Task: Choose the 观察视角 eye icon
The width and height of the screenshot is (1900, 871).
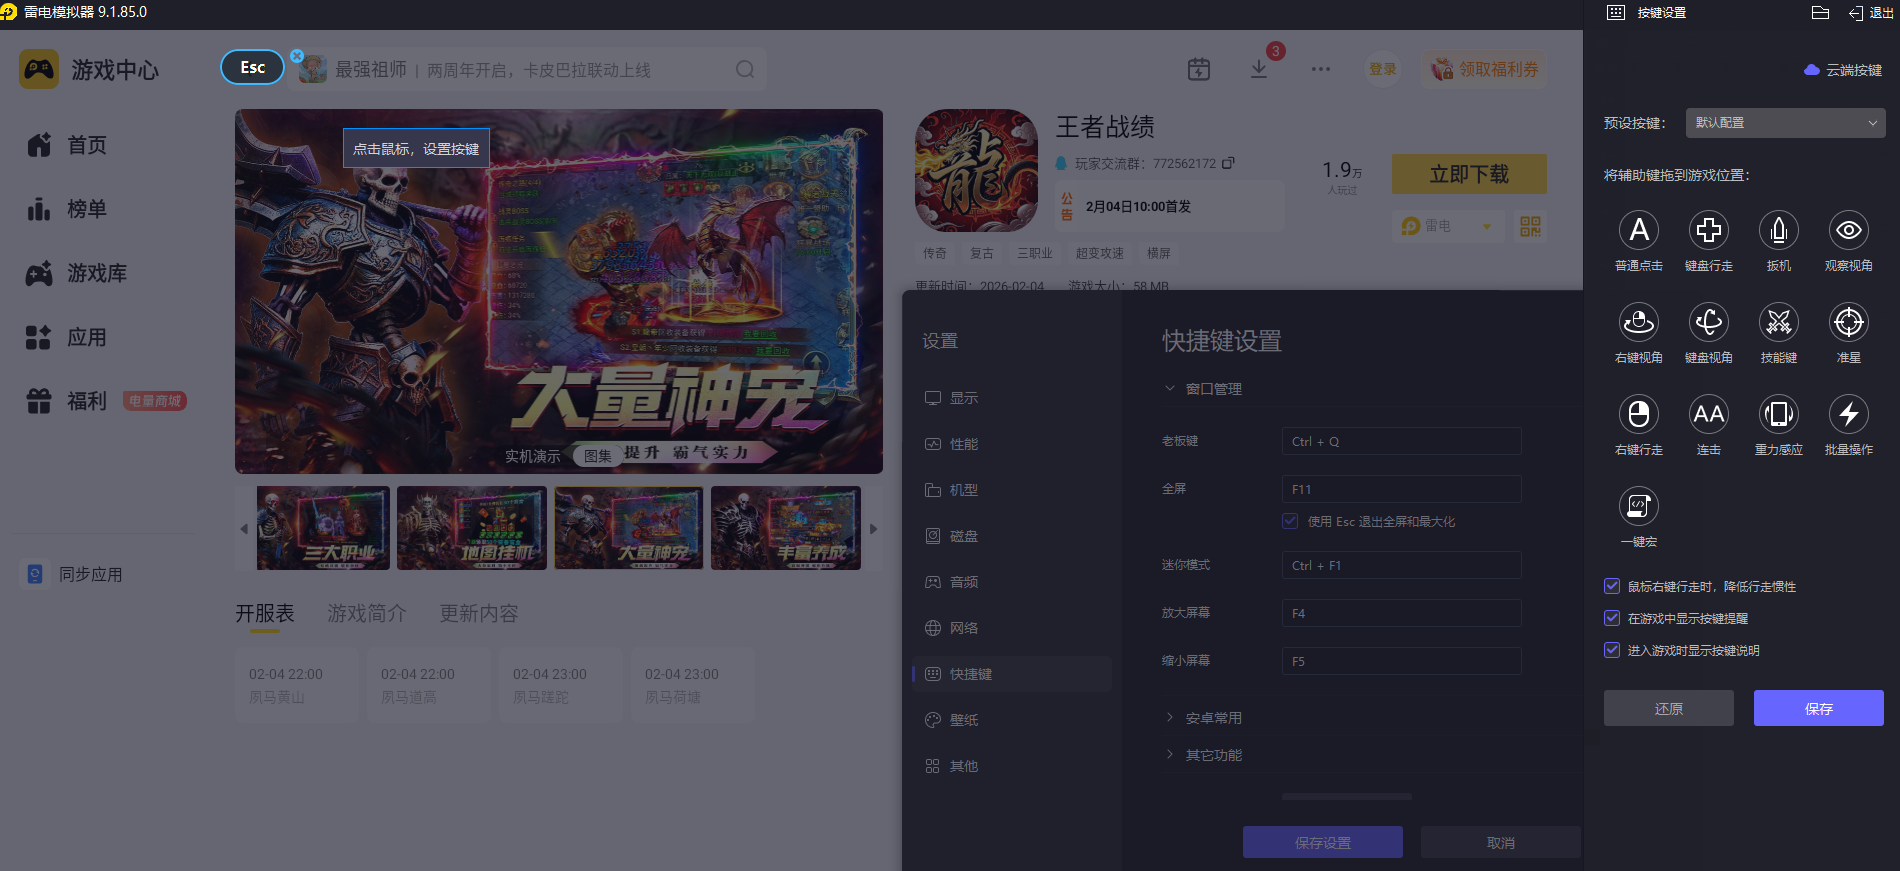Action: 1848,230
